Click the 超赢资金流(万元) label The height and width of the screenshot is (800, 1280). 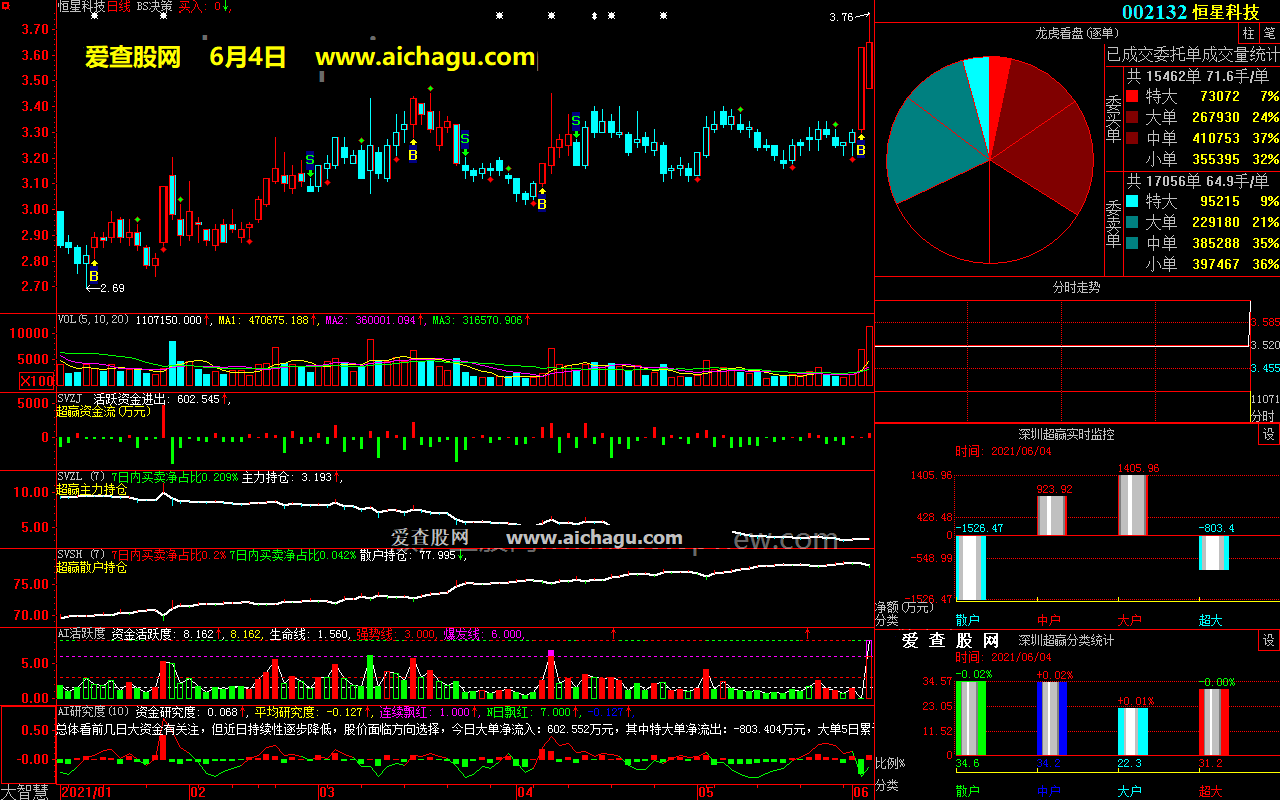(104, 411)
